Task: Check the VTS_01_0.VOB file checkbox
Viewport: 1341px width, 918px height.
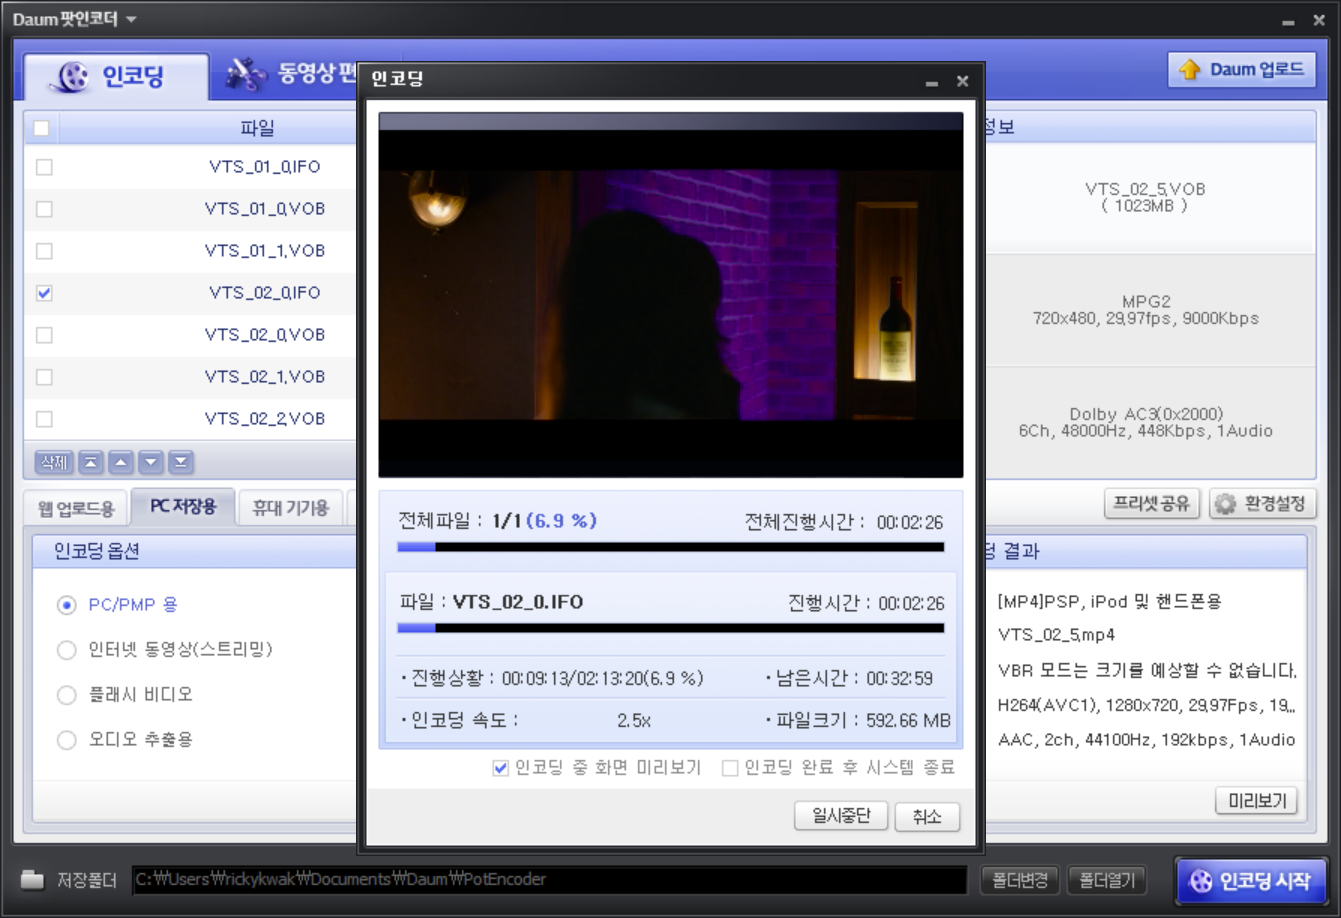Action: (44, 209)
